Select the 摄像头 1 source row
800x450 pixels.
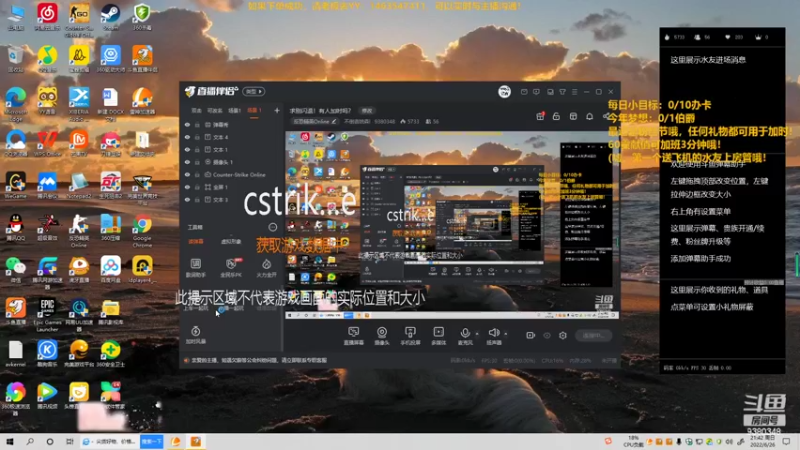point(232,162)
